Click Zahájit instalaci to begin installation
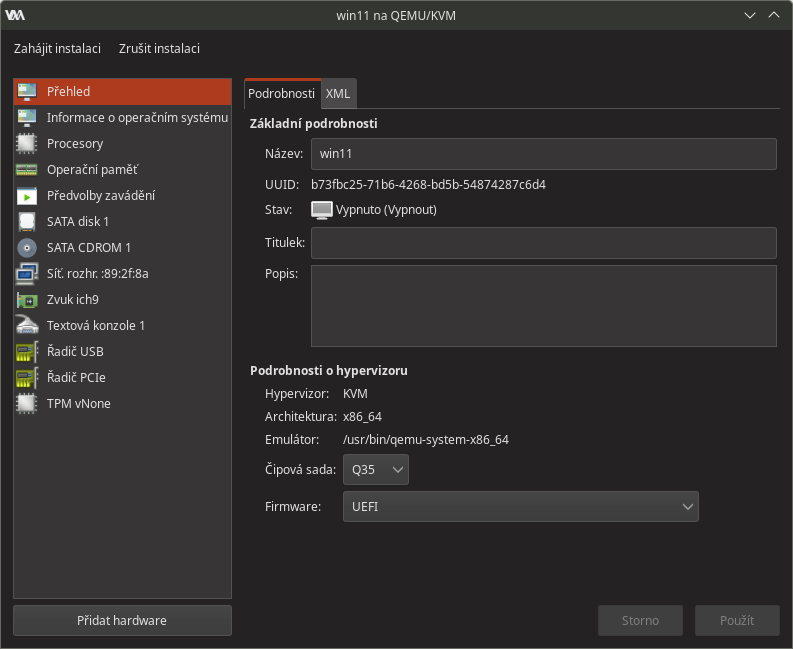The image size is (793, 649). pyautogui.click(x=57, y=49)
